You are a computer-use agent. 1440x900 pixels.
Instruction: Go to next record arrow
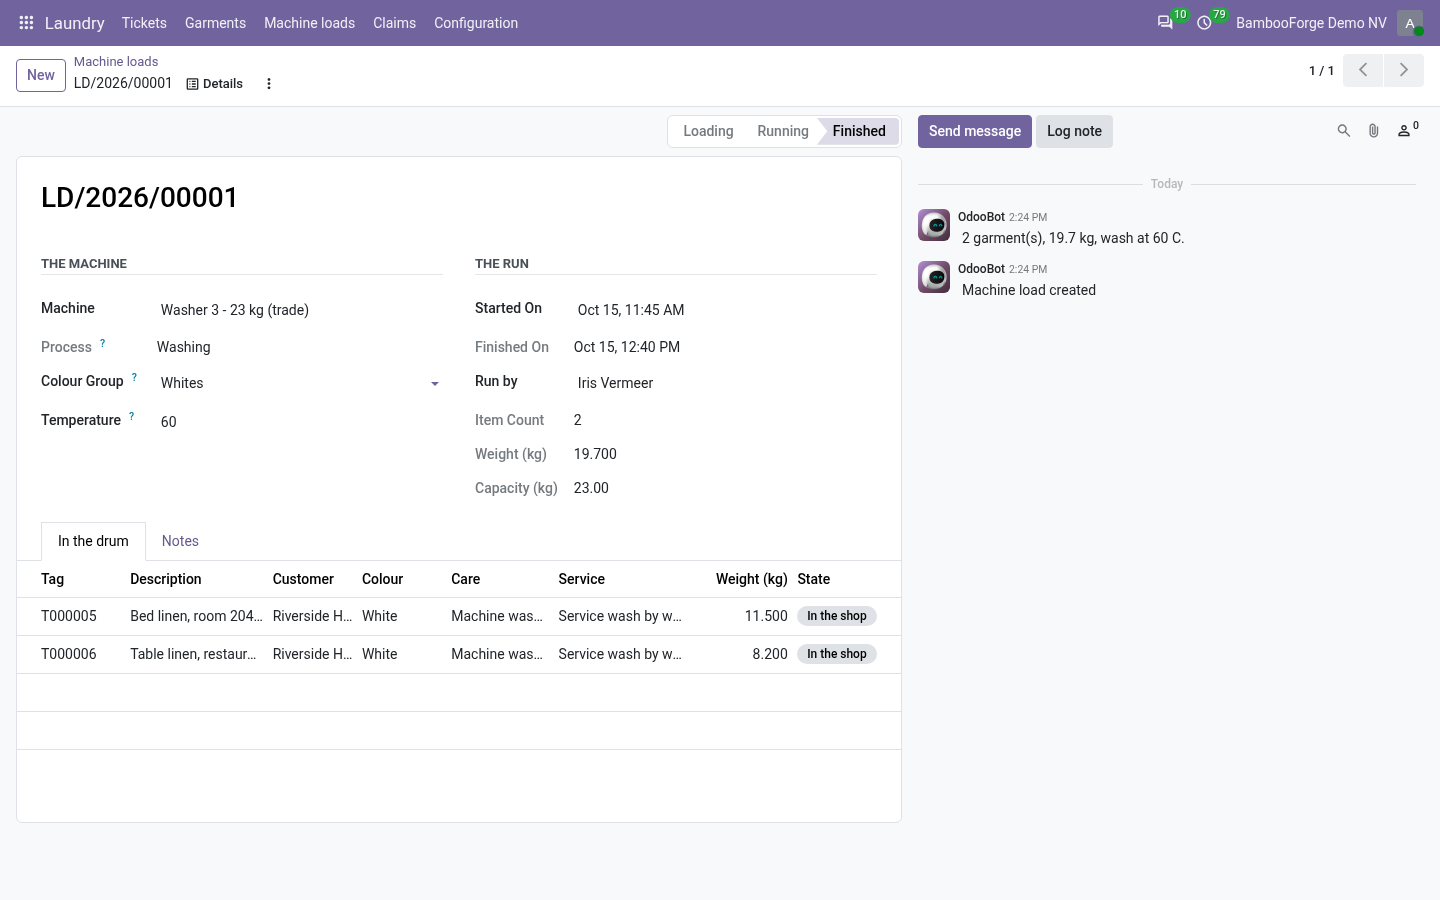point(1403,70)
